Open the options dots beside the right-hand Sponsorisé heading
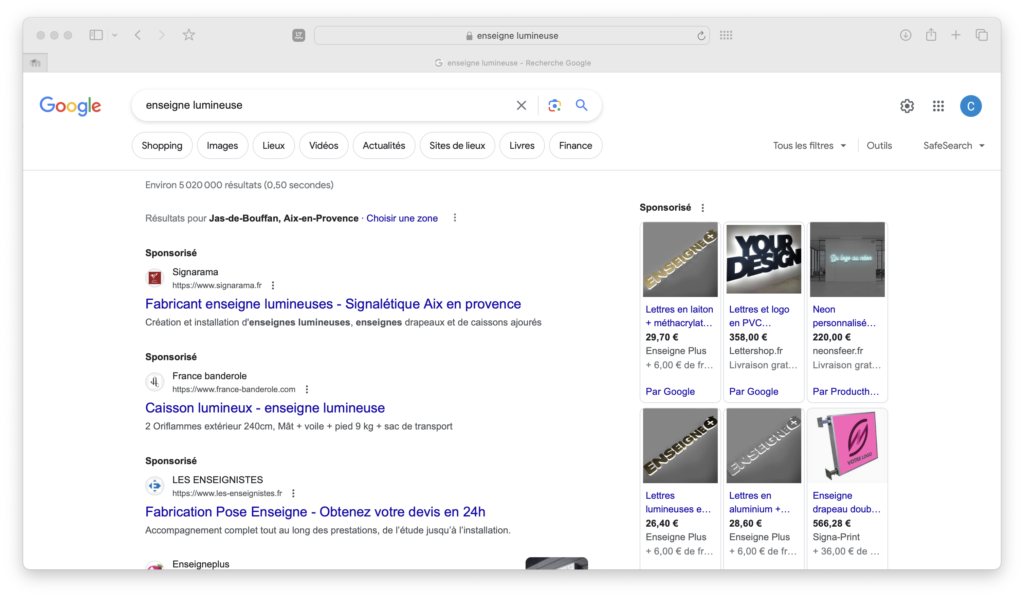The width and height of the screenshot is (1024, 598). click(703, 208)
